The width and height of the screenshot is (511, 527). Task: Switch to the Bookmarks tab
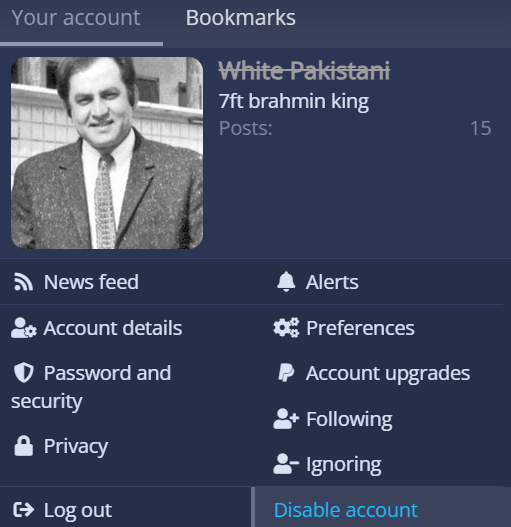tap(240, 17)
